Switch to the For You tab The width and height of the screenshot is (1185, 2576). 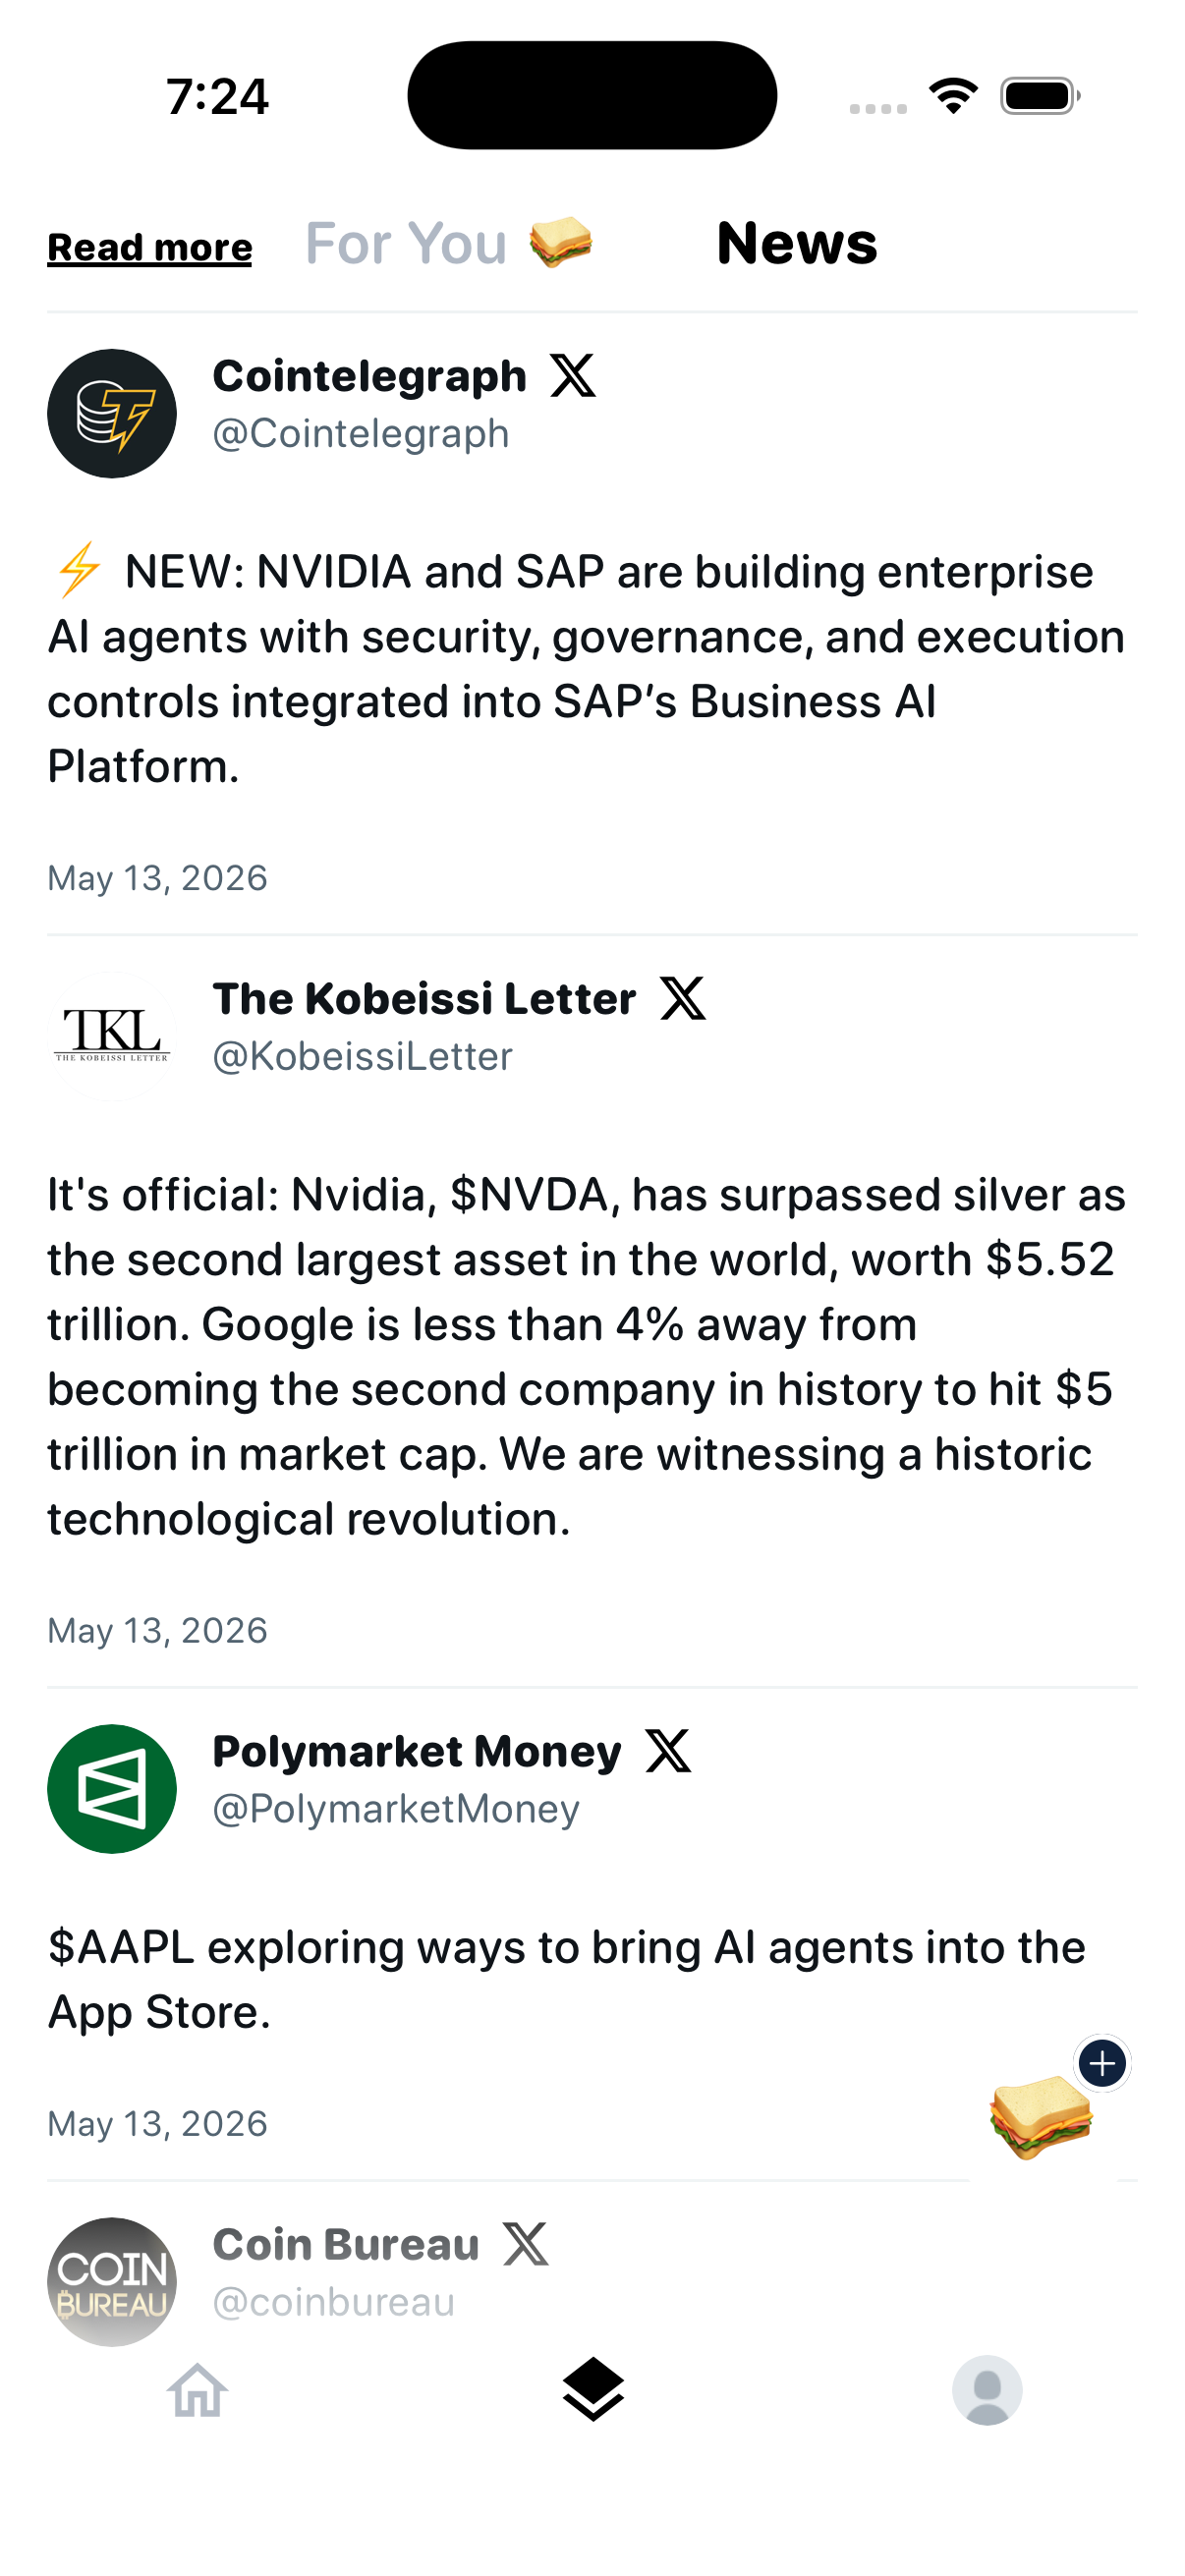(x=449, y=243)
